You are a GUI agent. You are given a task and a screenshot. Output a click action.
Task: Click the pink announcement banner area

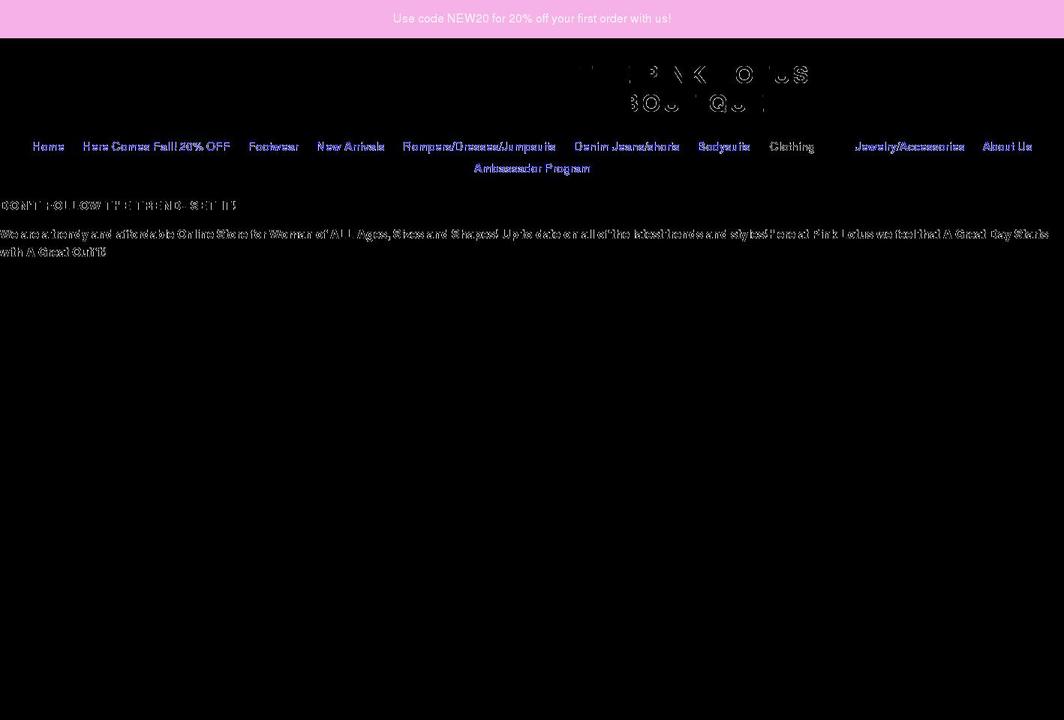click(532, 18)
